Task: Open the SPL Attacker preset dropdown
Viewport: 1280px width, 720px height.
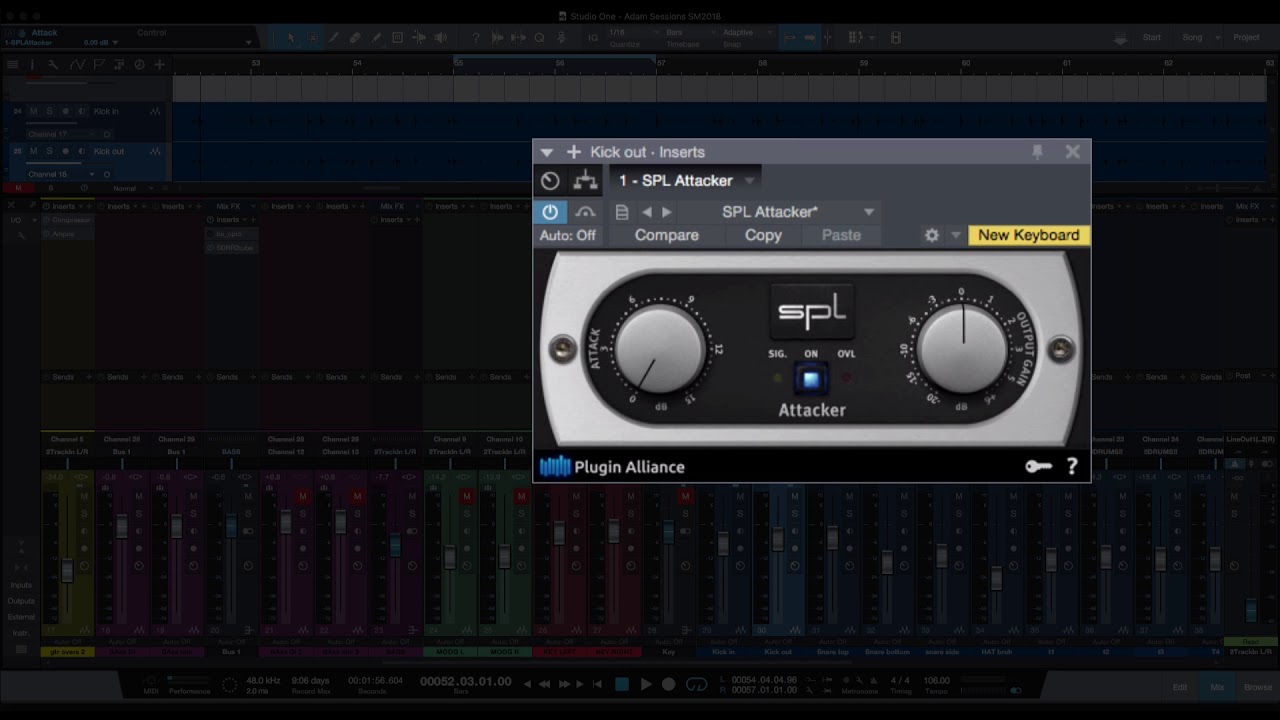Action: click(x=868, y=212)
